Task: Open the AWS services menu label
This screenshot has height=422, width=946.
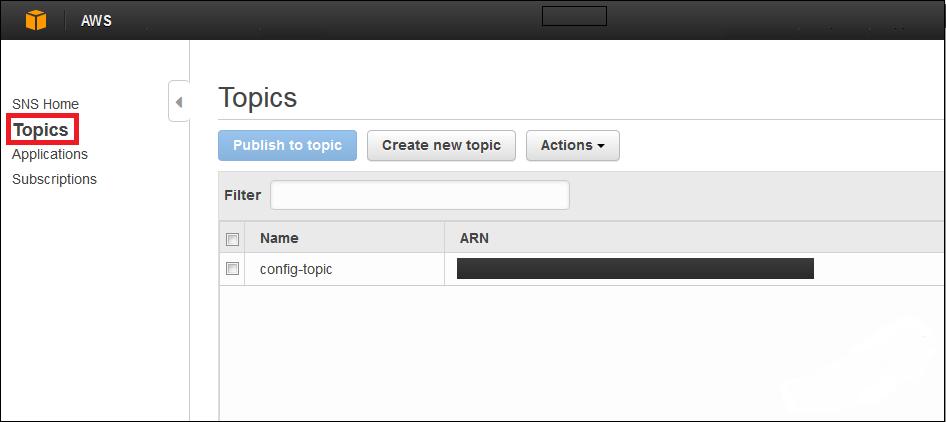Action: (x=97, y=21)
